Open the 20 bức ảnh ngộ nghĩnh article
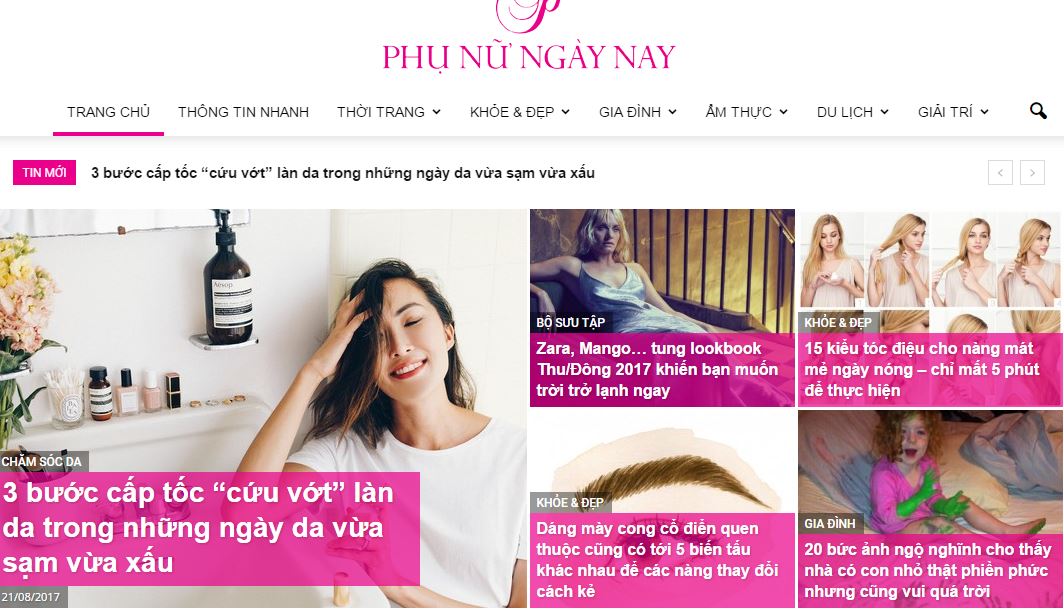 point(927,570)
